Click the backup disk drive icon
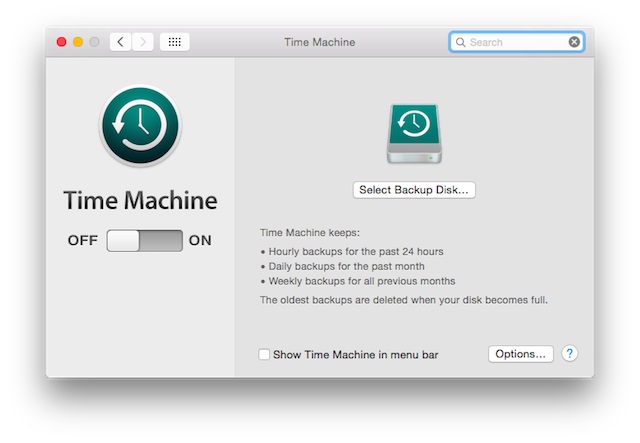This screenshot has height=443, width=640. click(413, 133)
